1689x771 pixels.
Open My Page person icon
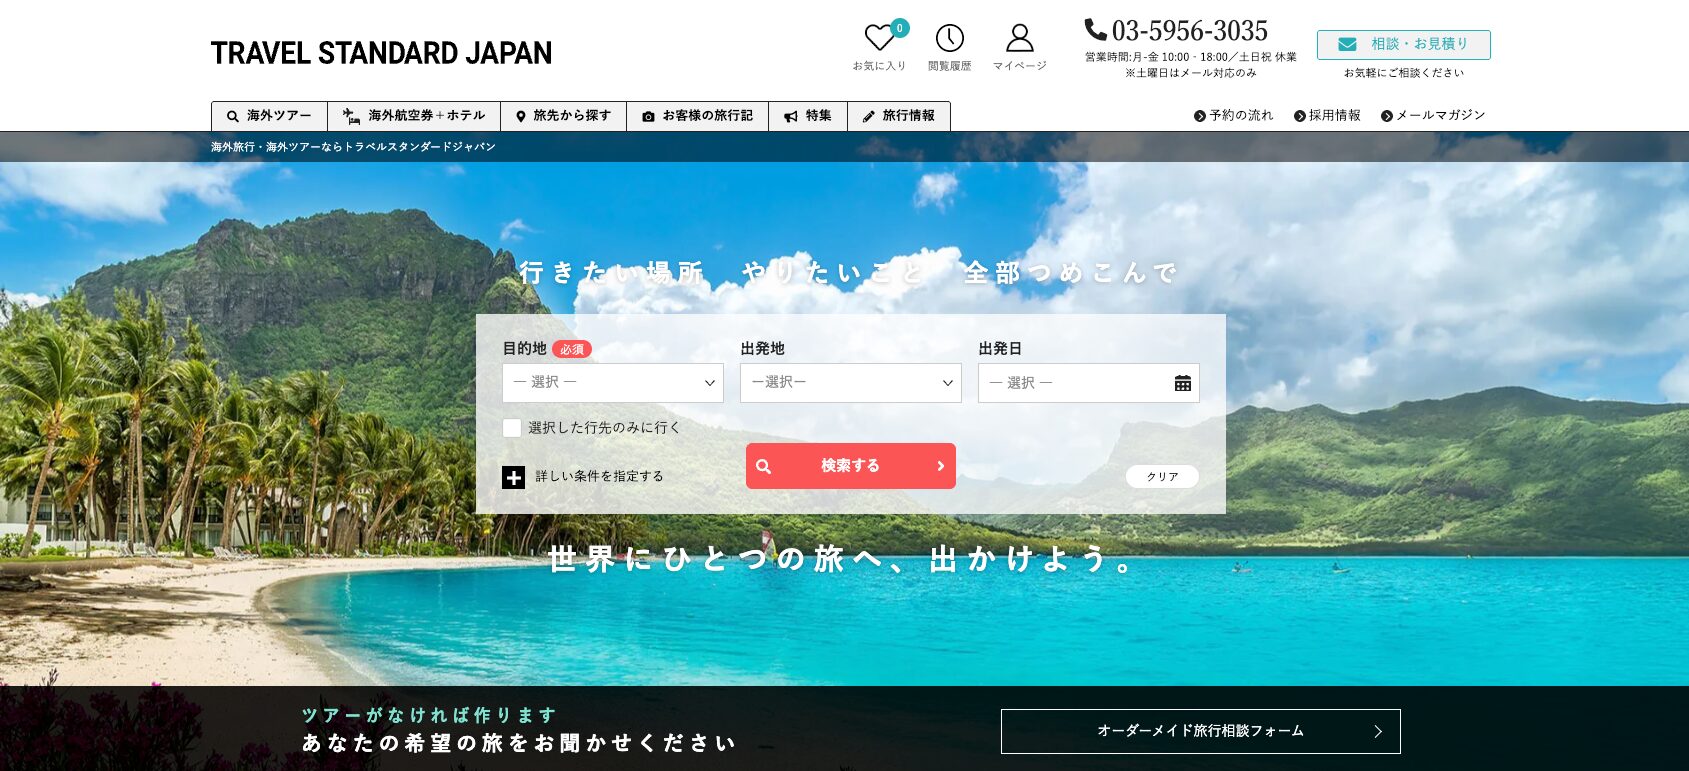click(x=1019, y=39)
